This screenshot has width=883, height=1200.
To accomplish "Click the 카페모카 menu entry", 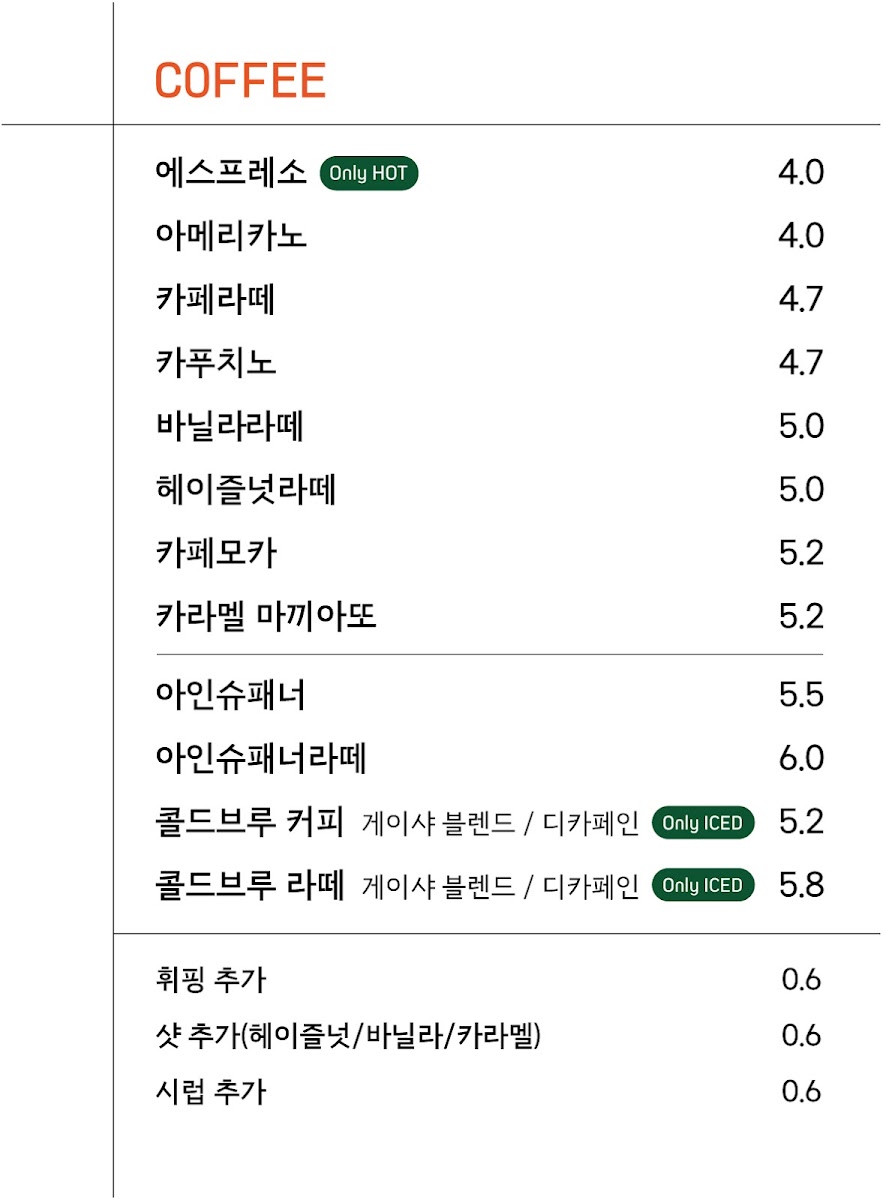I will [x=216, y=553].
